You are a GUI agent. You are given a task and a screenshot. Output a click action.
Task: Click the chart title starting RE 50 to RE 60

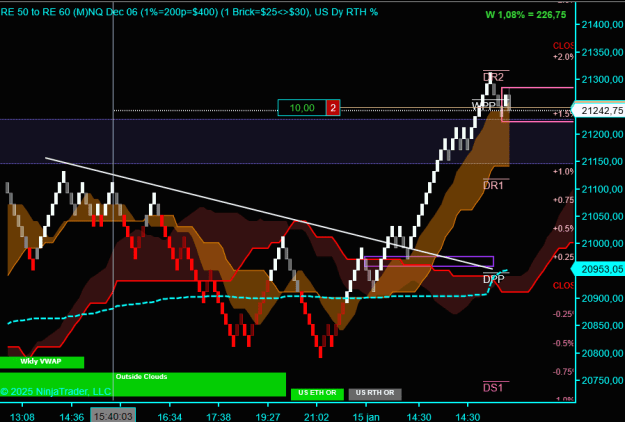[189, 12]
